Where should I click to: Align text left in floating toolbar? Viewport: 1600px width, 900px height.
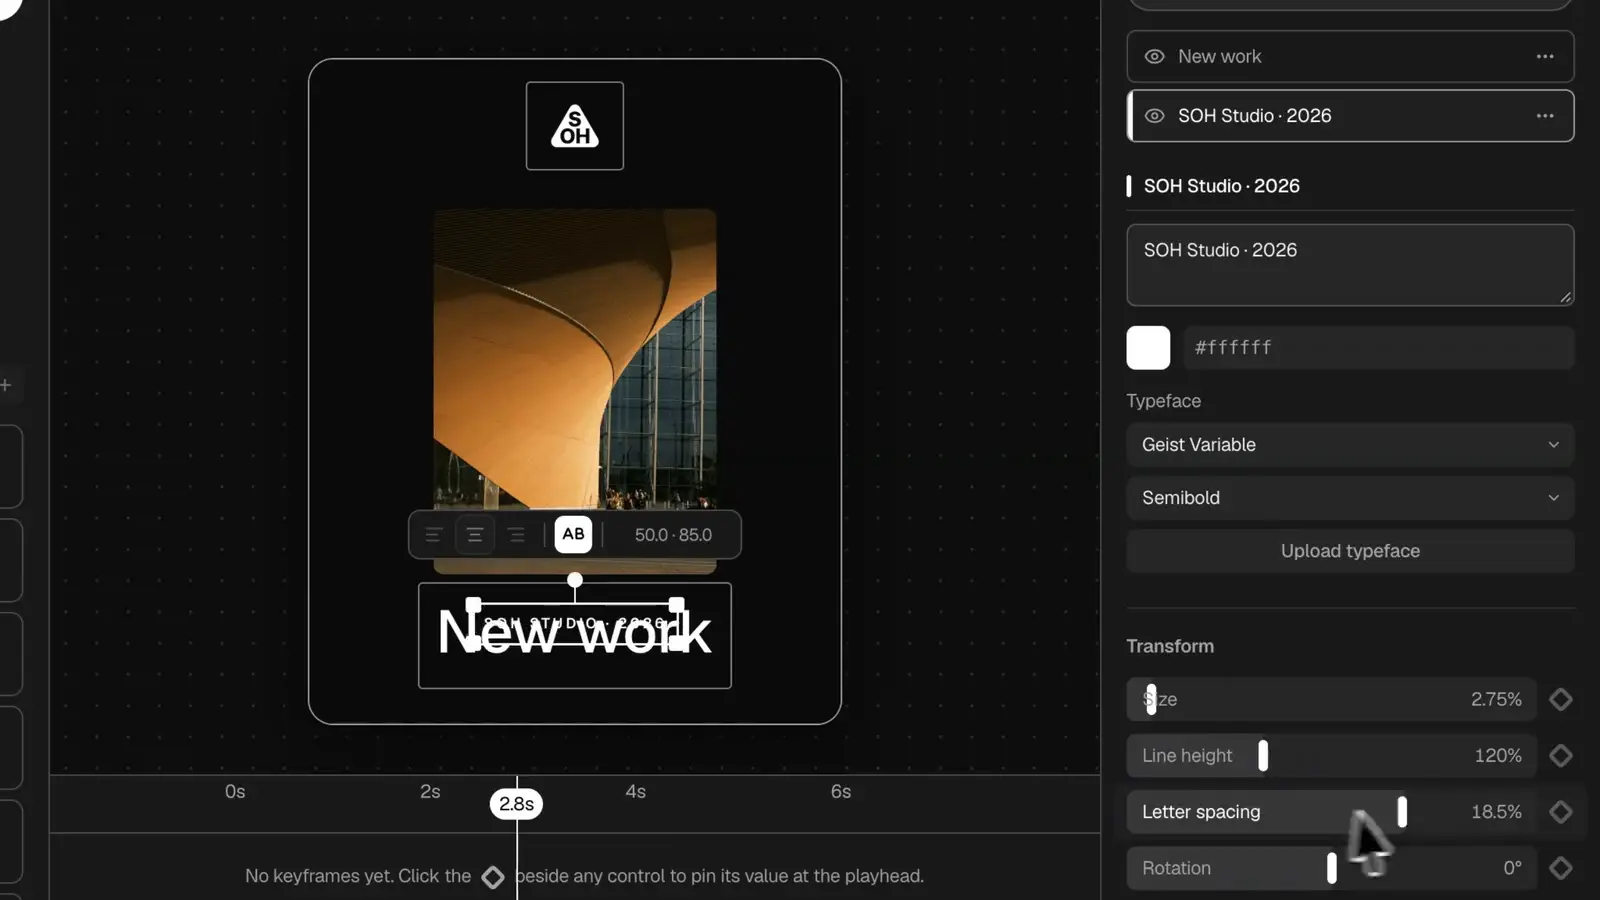pos(433,535)
